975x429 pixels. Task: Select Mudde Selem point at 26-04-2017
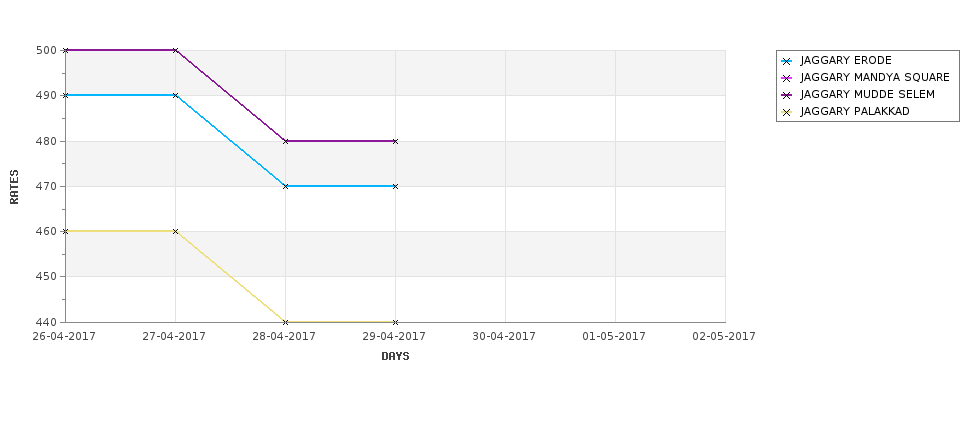pos(65,50)
